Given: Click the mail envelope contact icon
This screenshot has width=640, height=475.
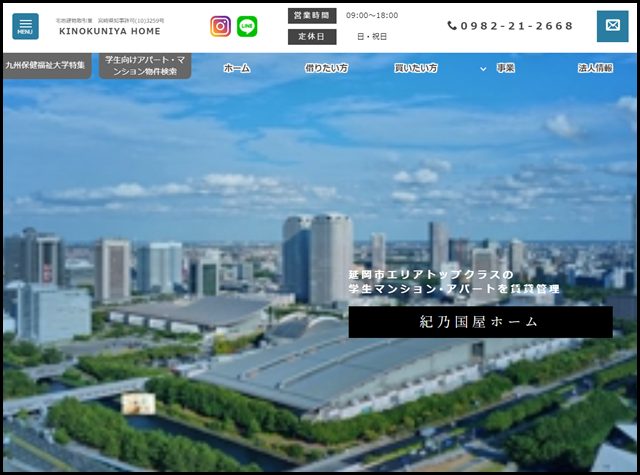Looking at the screenshot, I should coord(612,26).
